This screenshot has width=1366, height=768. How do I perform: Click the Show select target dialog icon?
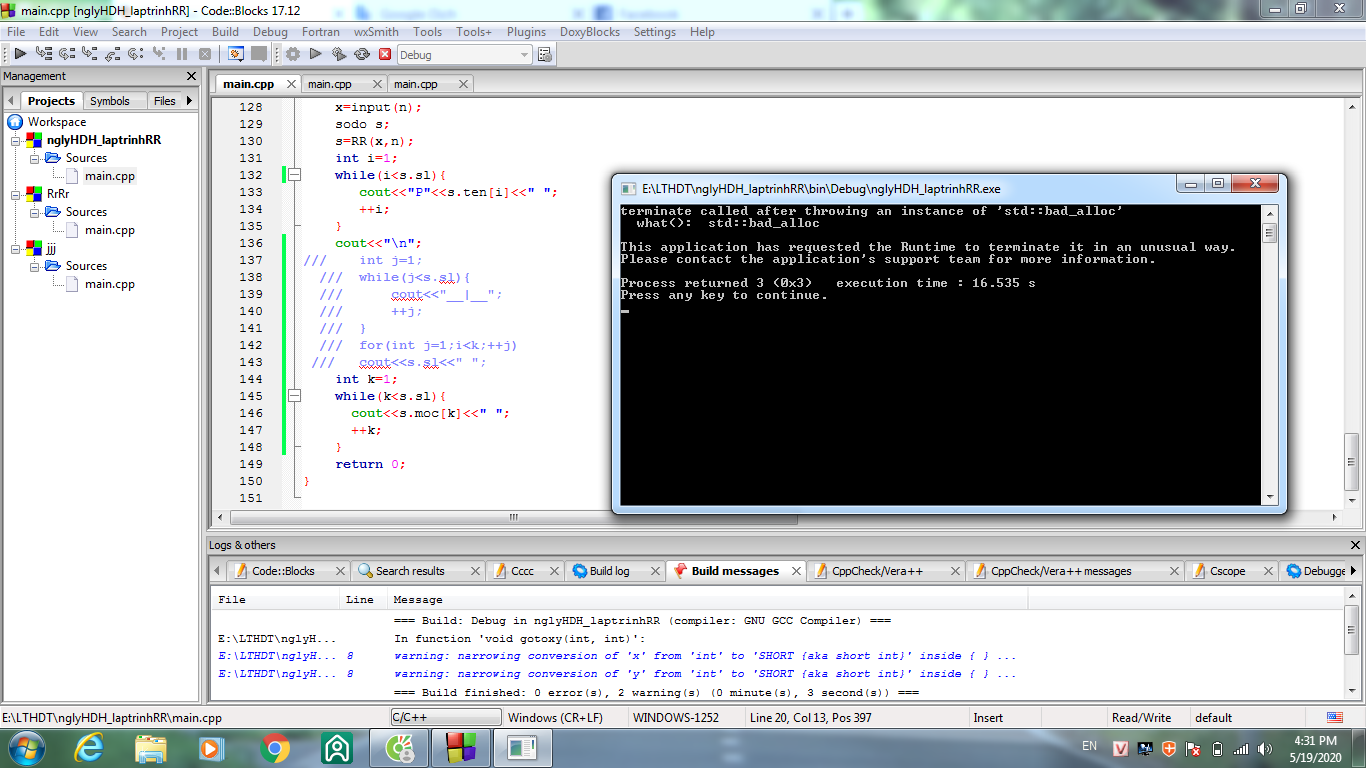(x=545, y=54)
